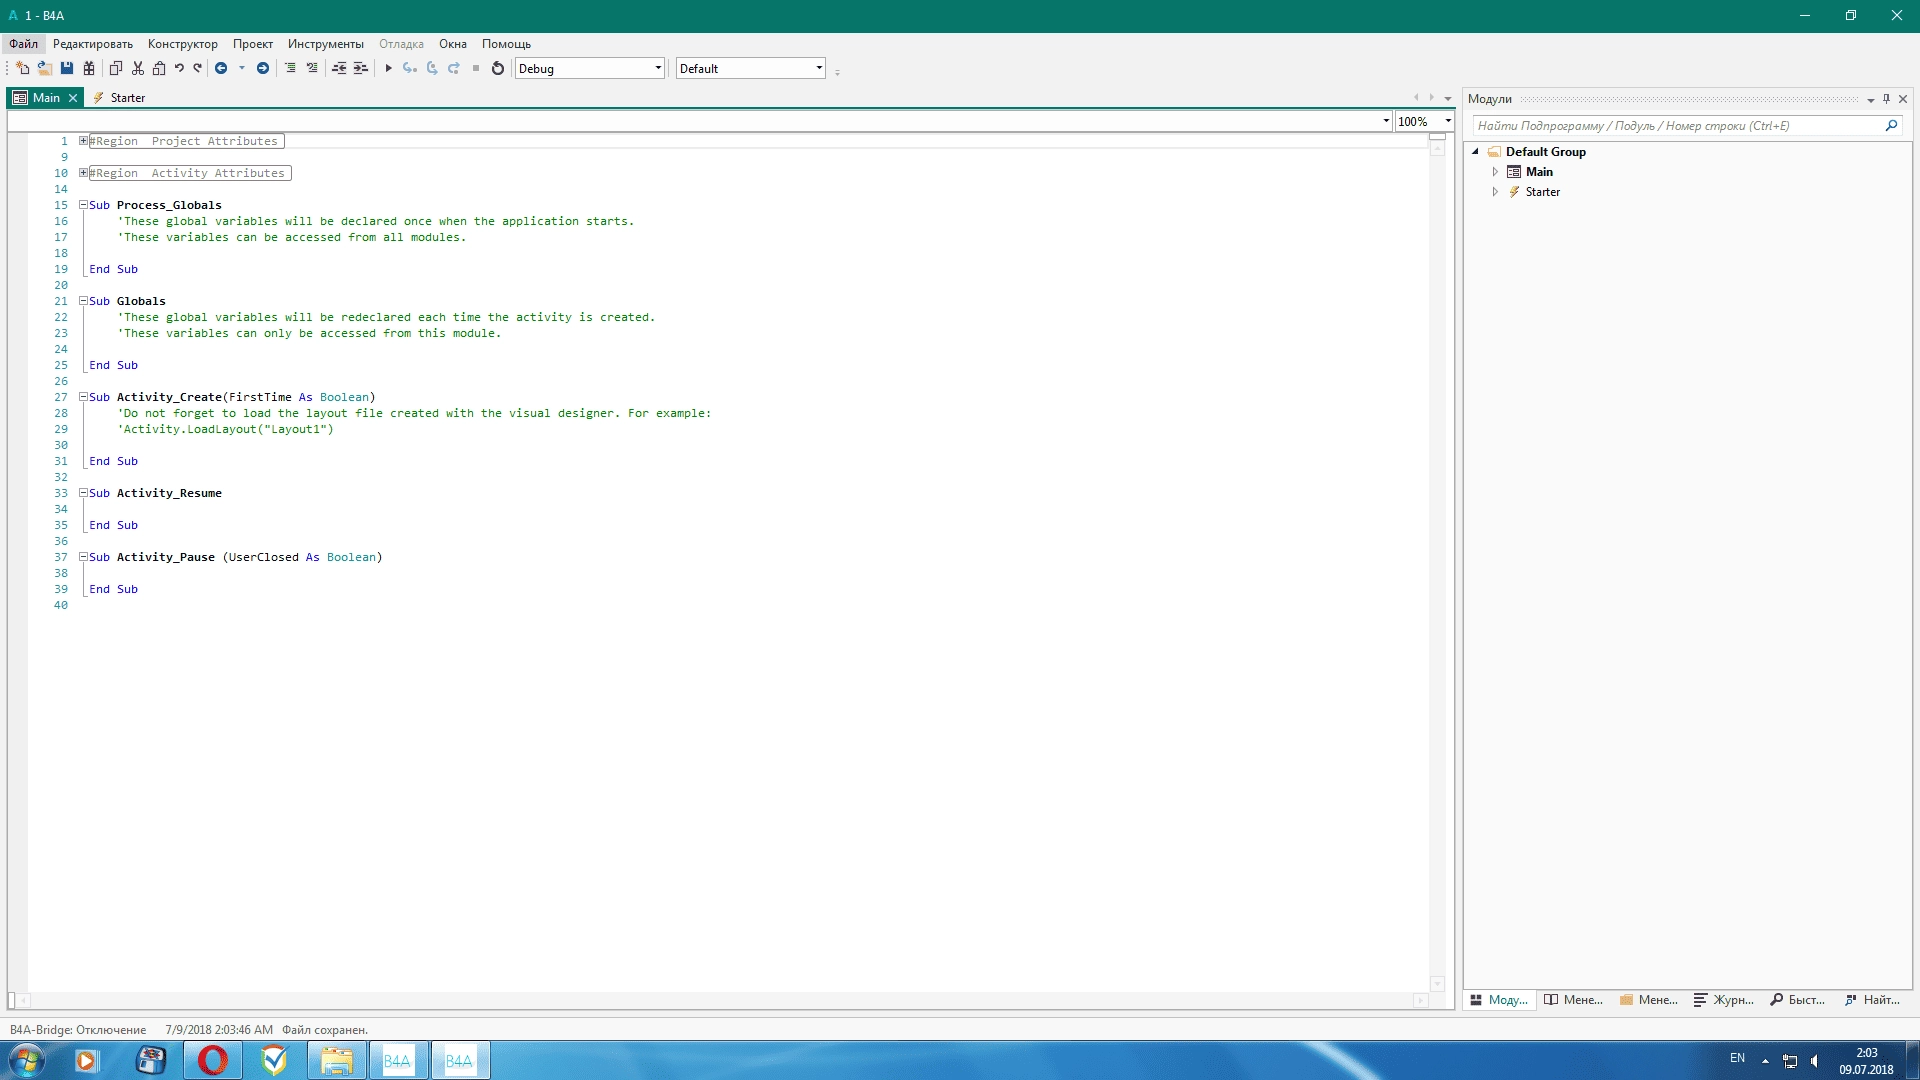1920x1080 pixels.
Task: Select Main in the Modules tree
Action: [1539, 172]
